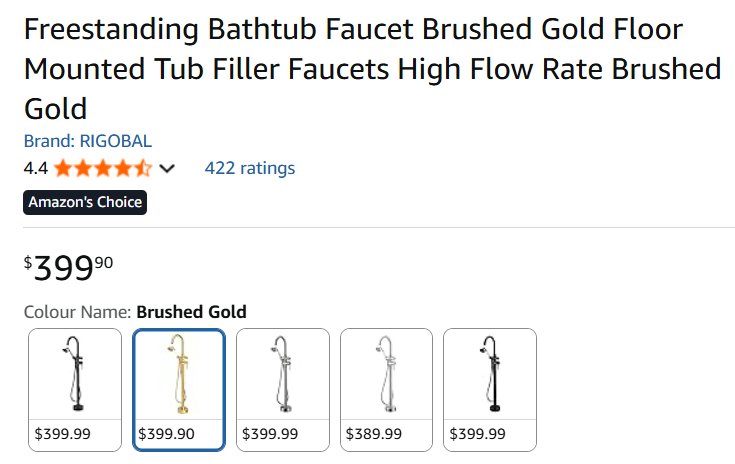
Task: Click the Colour Name label text
Action: [78, 312]
